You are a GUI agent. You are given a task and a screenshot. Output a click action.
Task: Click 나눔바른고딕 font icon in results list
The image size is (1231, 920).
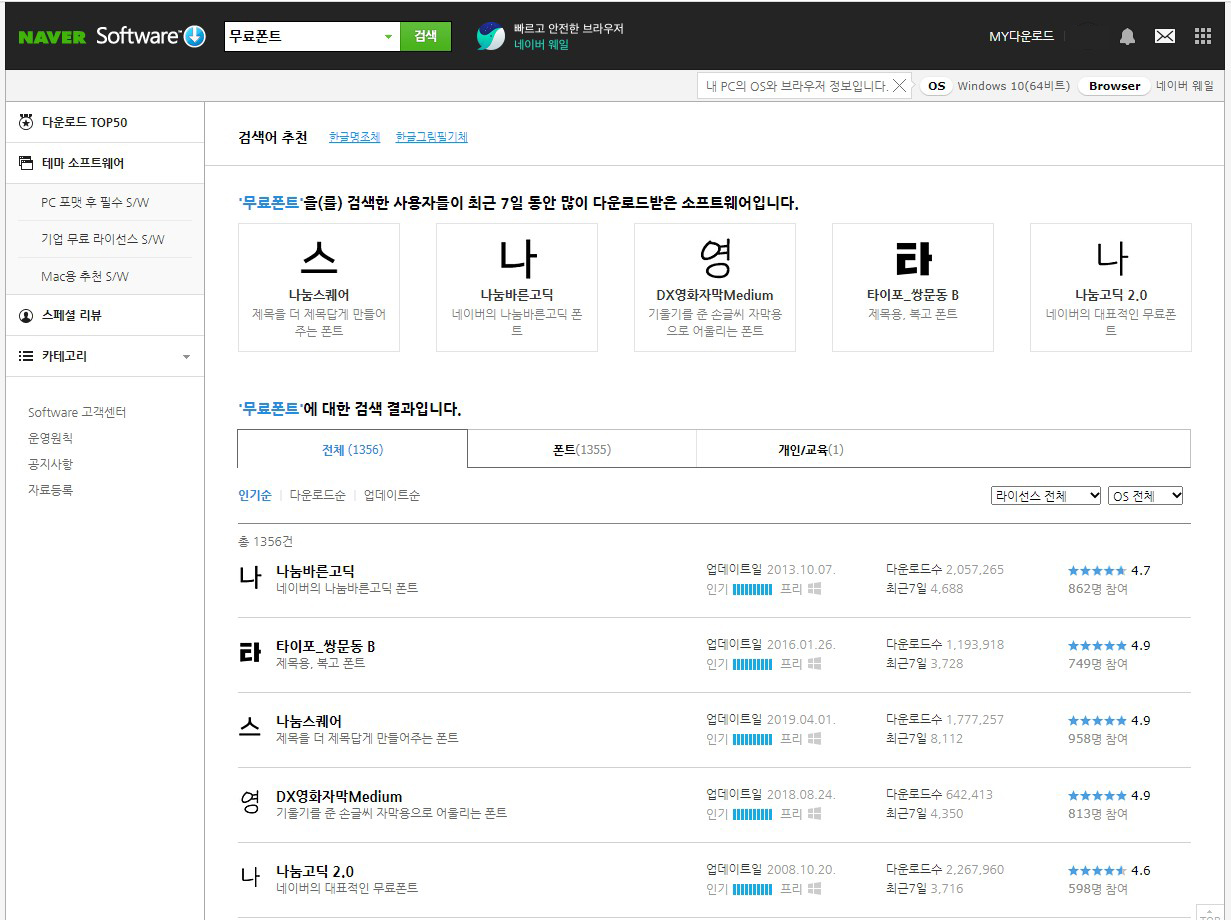[x=250, y=577]
